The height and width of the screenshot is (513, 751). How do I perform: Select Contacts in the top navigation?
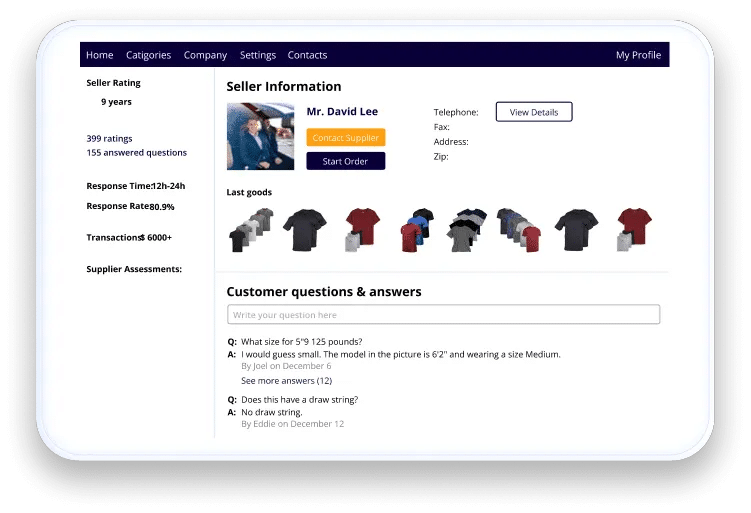click(307, 55)
